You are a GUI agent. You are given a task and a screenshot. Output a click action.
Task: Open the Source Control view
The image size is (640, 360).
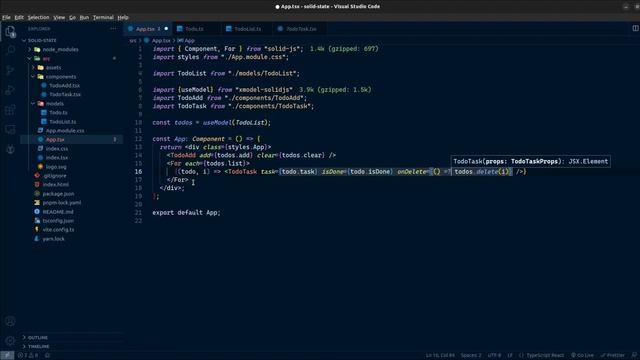10,70
